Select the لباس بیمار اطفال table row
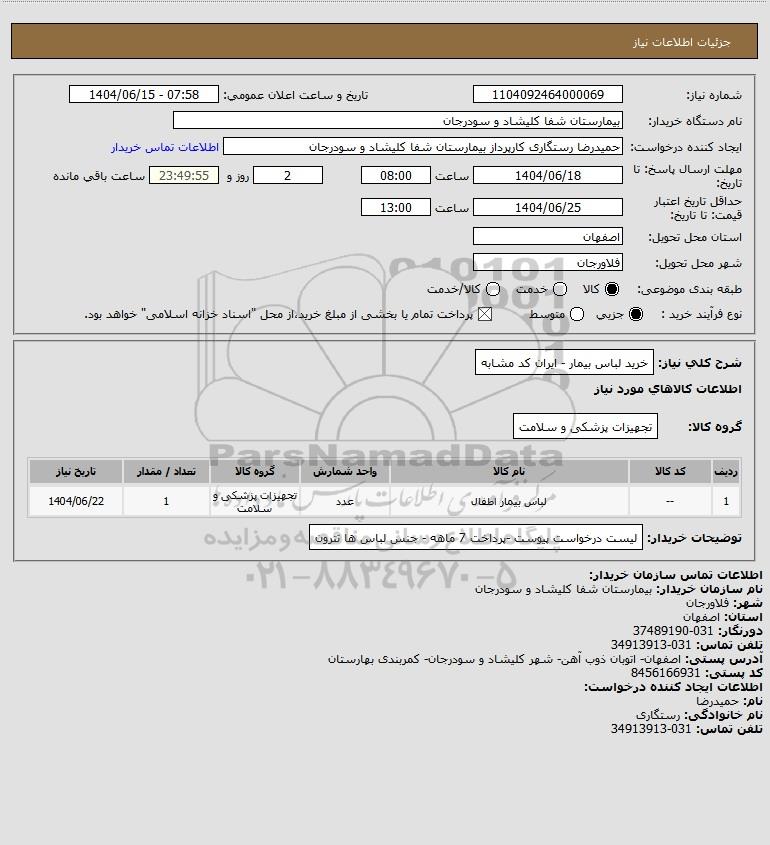This screenshot has height=845, width=770. pos(385,501)
